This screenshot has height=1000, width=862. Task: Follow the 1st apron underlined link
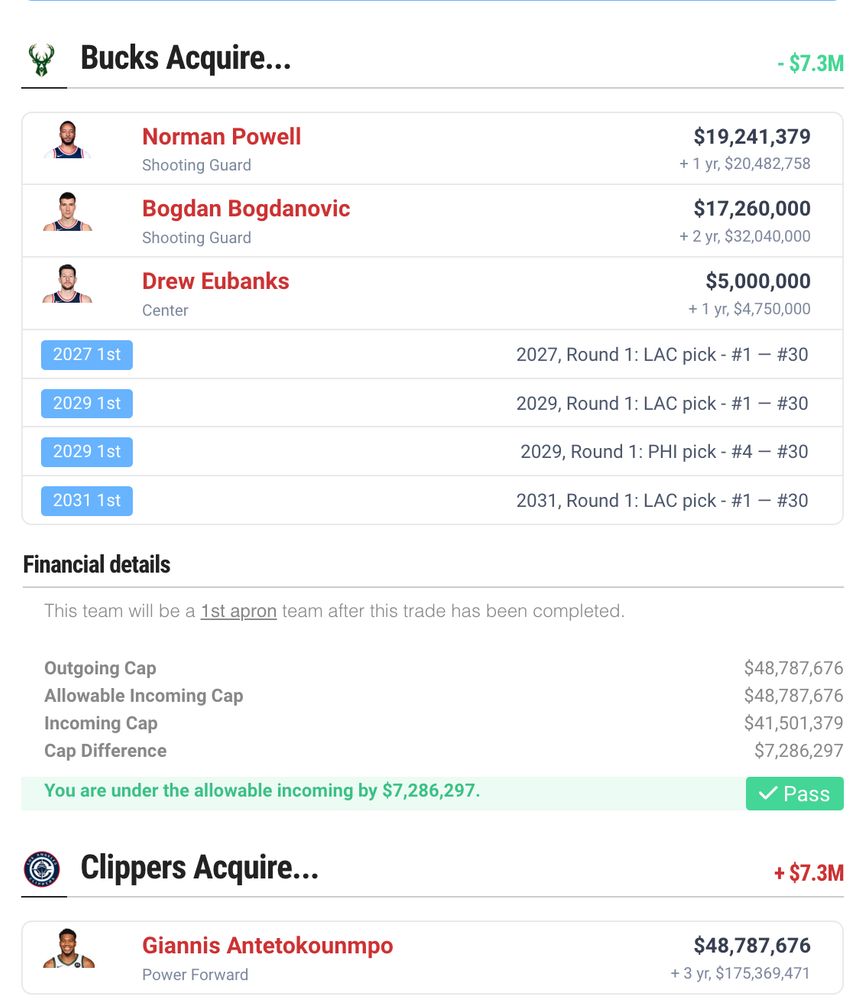pyautogui.click(x=238, y=611)
